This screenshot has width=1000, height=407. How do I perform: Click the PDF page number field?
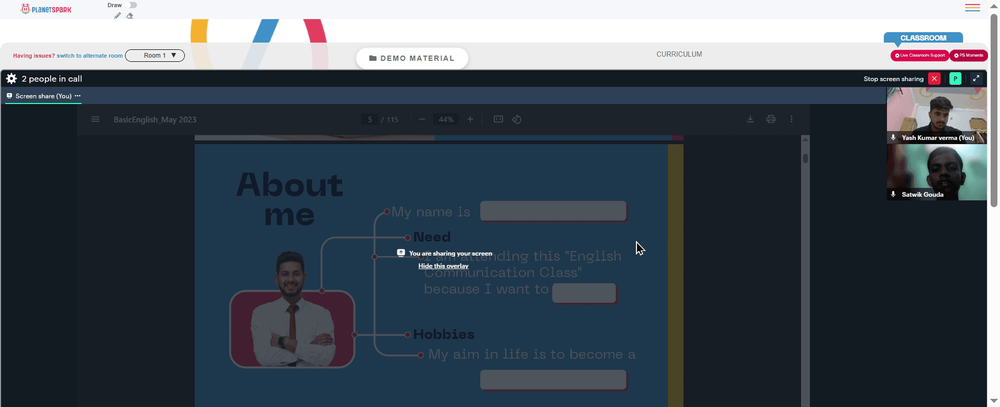pyautogui.click(x=369, y=119)
